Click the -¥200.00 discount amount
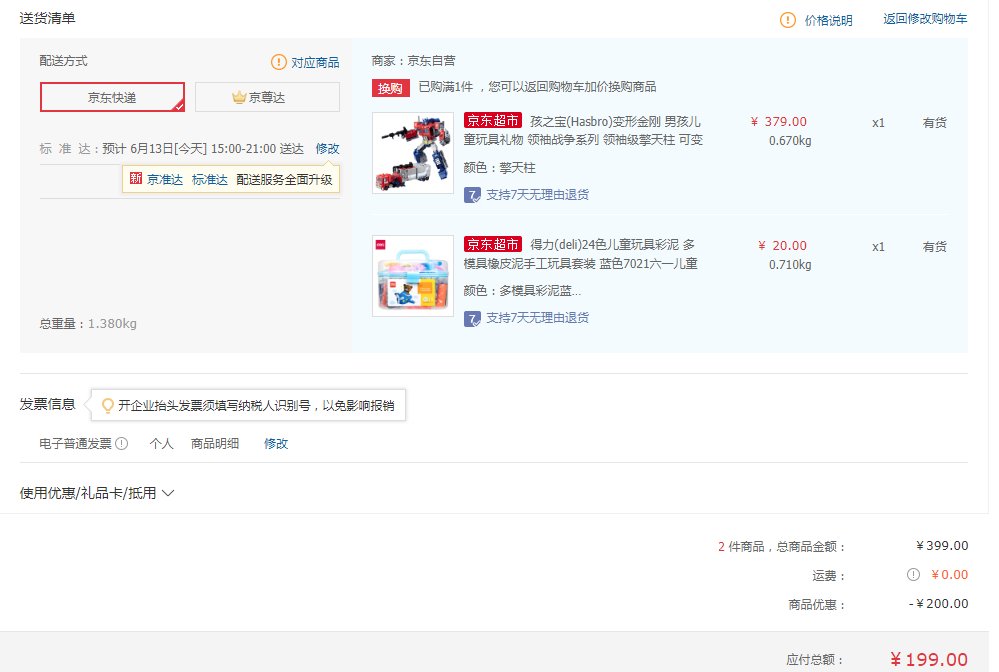This screenshot has width=999, height=672. (x=938, y=604)
